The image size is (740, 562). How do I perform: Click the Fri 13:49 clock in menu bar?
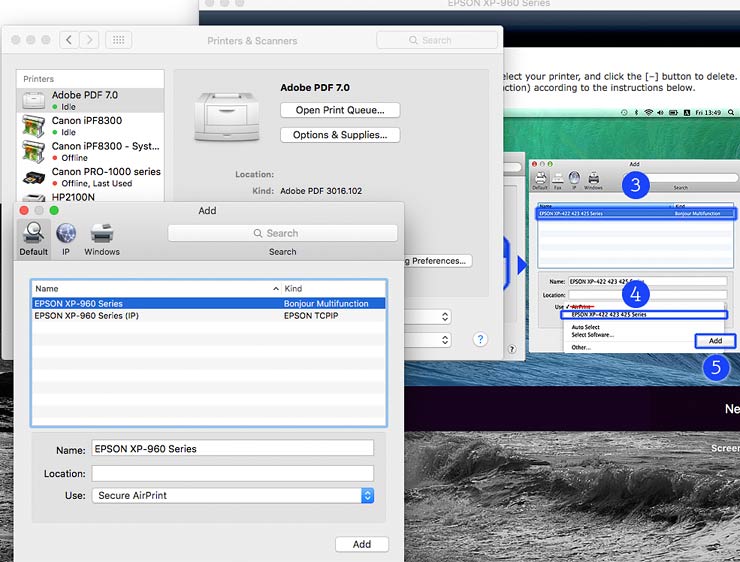pyautogui.click(x=708, y=112)
